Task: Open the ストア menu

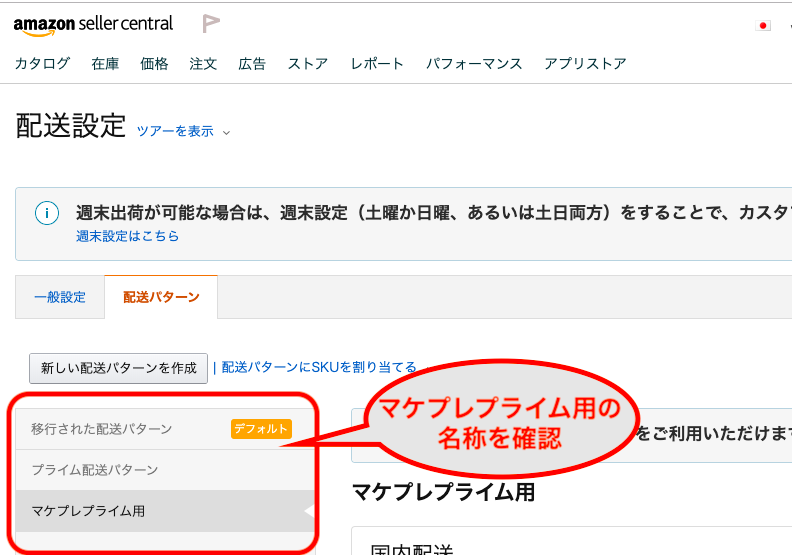Action: pos(308,64)
